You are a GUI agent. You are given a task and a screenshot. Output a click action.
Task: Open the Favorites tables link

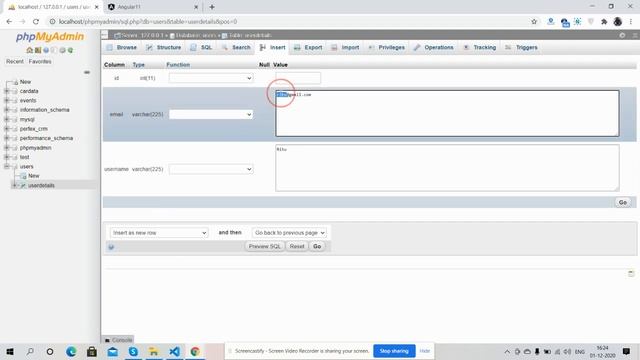click(x=40, y=62)
